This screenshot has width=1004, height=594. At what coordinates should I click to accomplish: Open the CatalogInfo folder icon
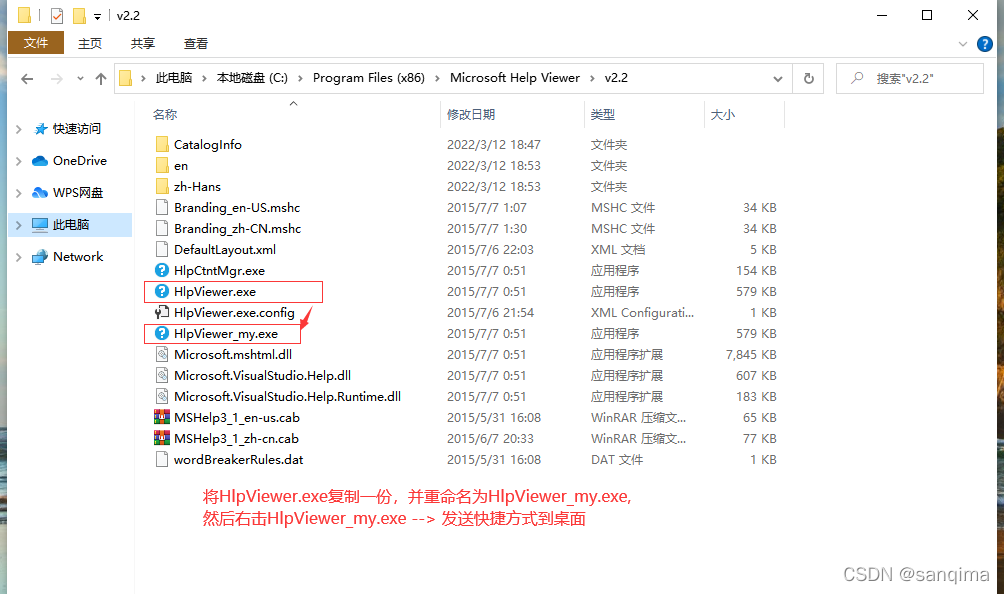pyautogui.click(x=162, y=145)
